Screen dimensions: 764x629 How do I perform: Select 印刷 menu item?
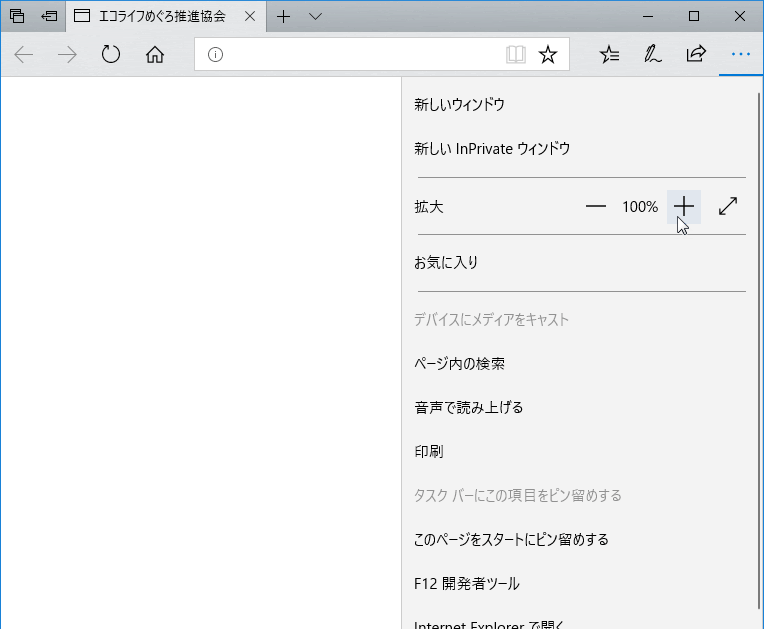point(579,452)
